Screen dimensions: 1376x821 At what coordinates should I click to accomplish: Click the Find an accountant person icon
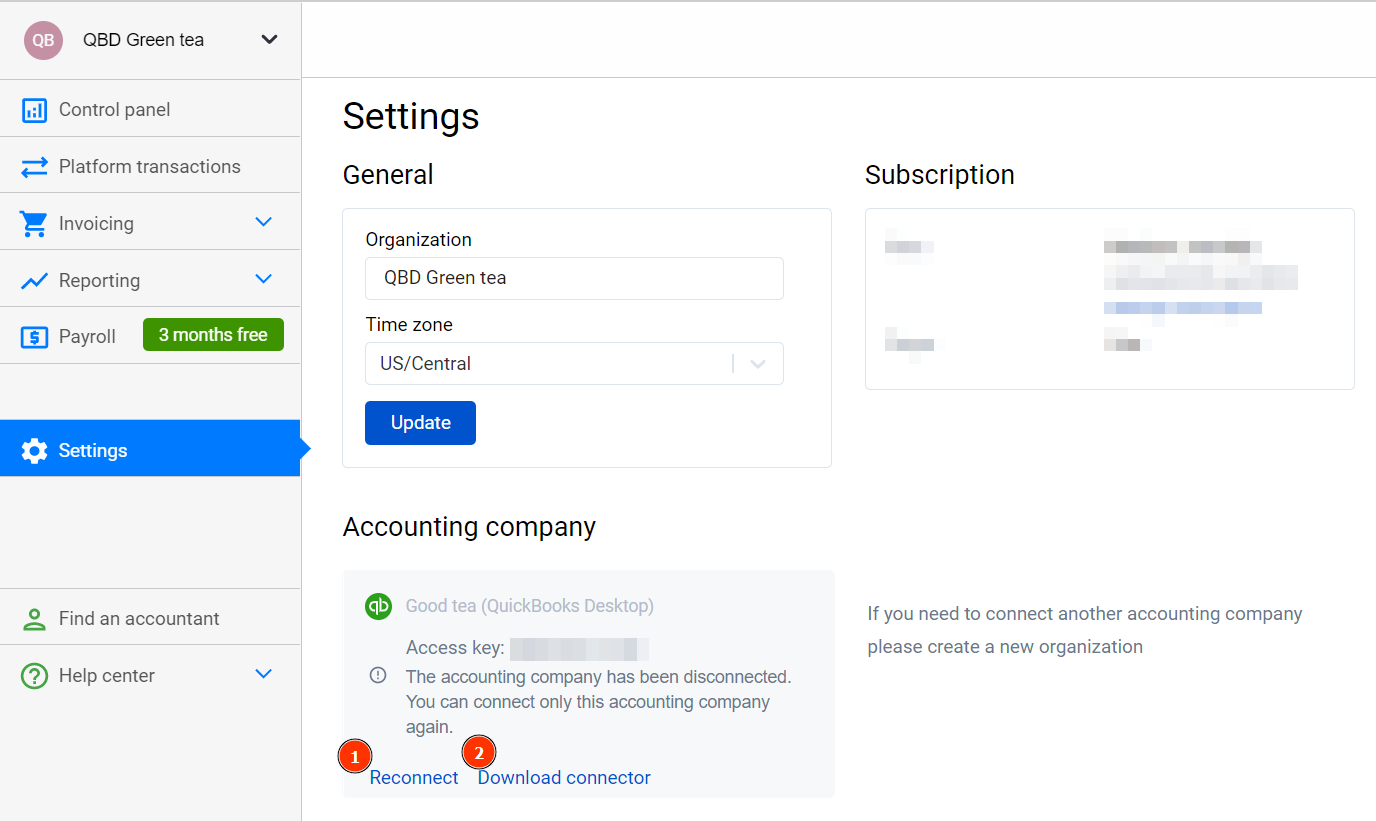pyautogui.click(x=34, y=619)
